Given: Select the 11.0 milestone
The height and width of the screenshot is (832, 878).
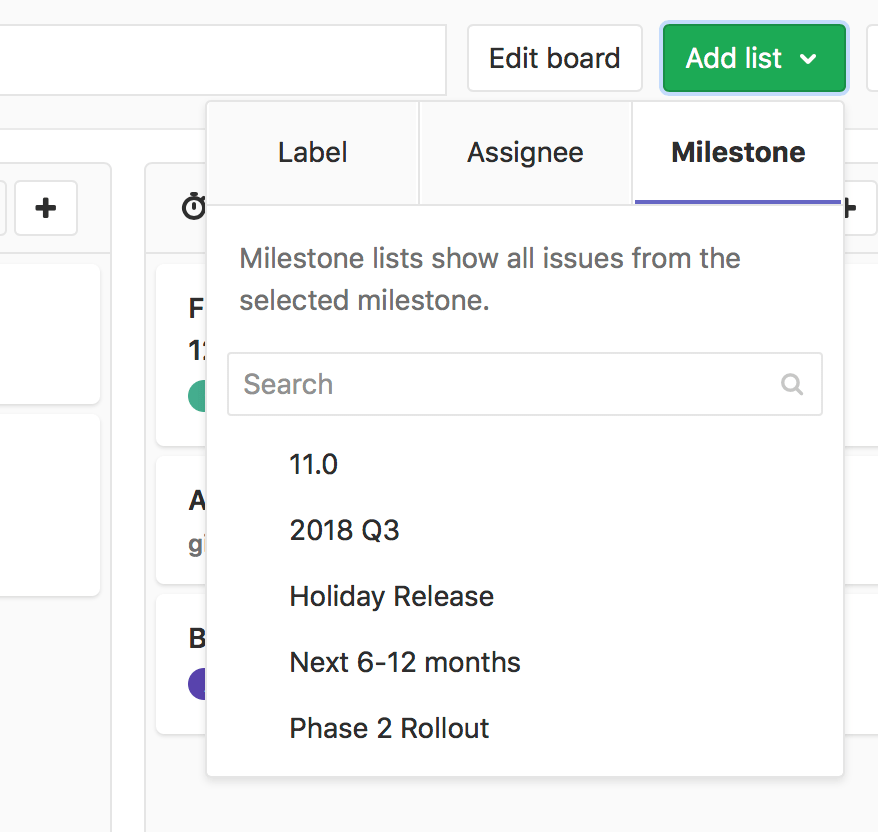Looking at the screenshot, I should (x=313, y=464).
